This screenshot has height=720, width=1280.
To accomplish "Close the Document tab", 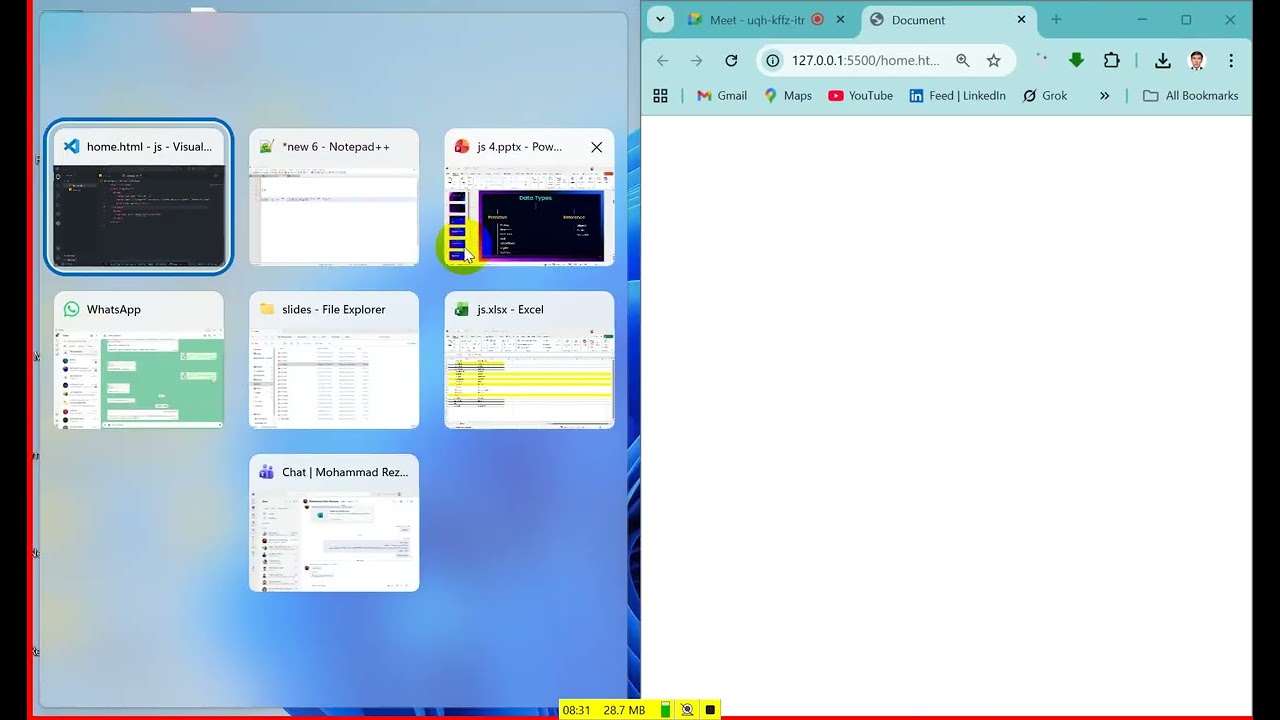I will pos(1022,20).
